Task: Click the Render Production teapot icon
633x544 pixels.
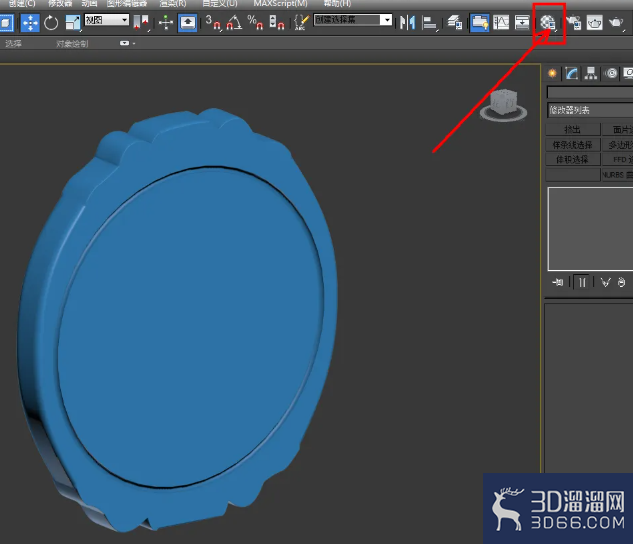Action: click(x=616, y=23)
